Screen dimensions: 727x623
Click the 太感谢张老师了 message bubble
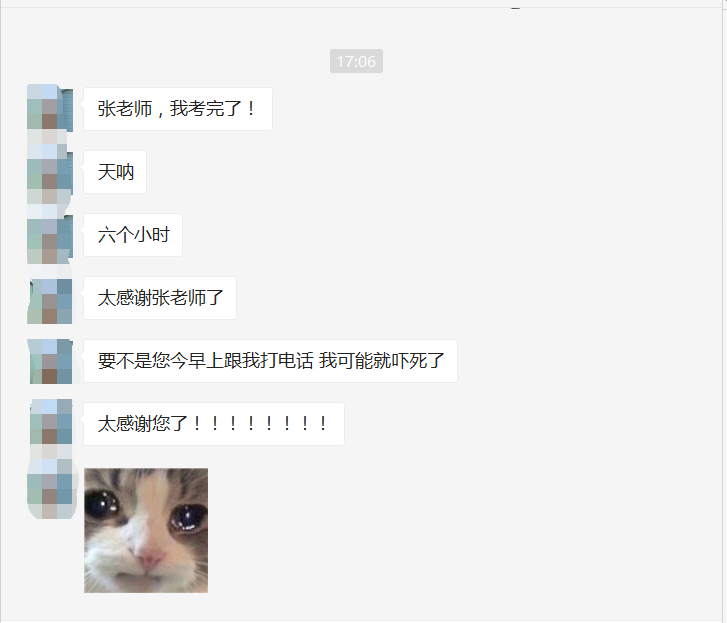click(x=160, y=298)
